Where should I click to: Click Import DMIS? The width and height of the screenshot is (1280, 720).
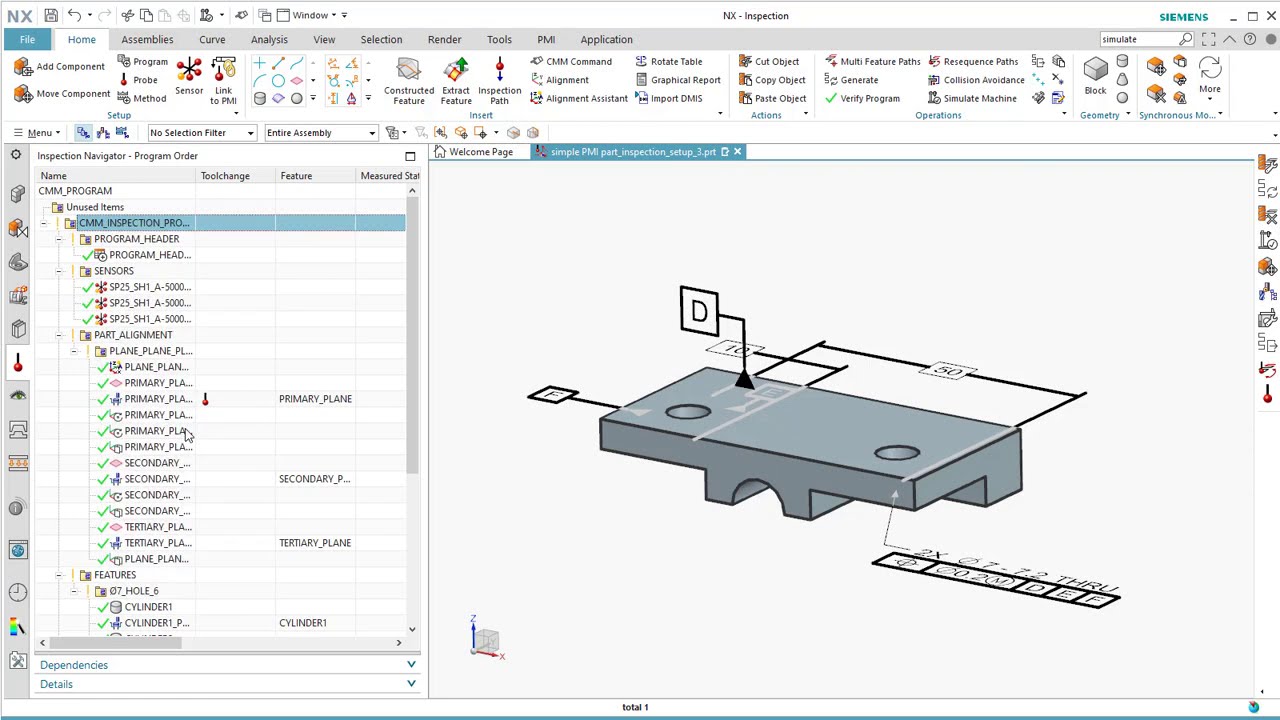tap(668, 98)
